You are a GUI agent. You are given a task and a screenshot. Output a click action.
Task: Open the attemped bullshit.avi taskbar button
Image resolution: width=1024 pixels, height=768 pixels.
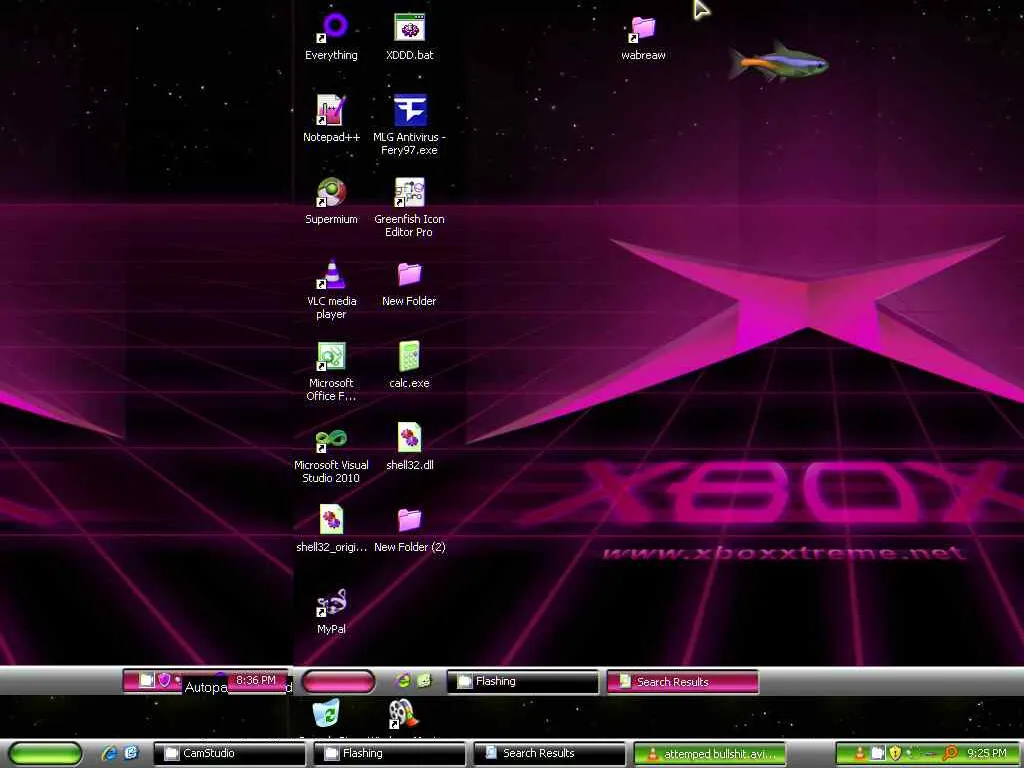709,754
